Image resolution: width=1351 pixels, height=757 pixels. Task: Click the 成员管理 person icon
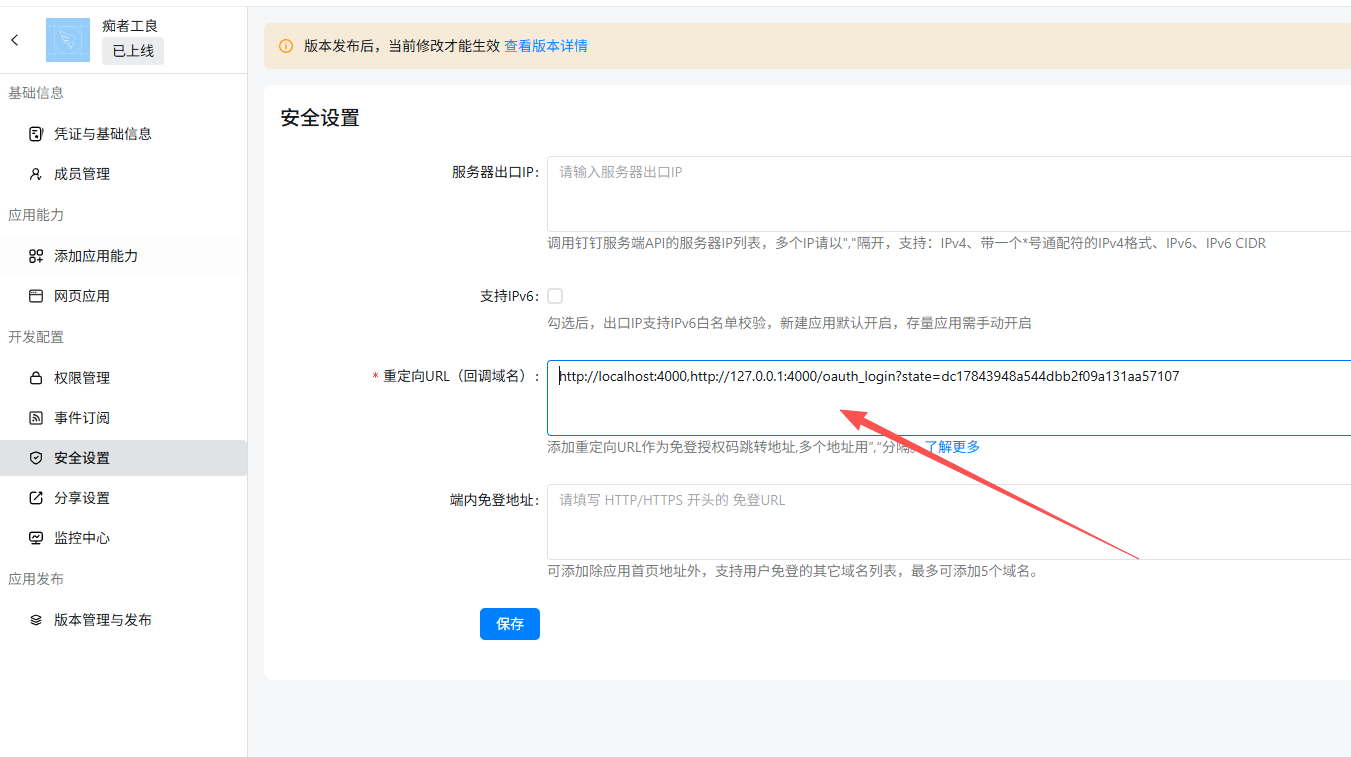click(x=36, y=174)
